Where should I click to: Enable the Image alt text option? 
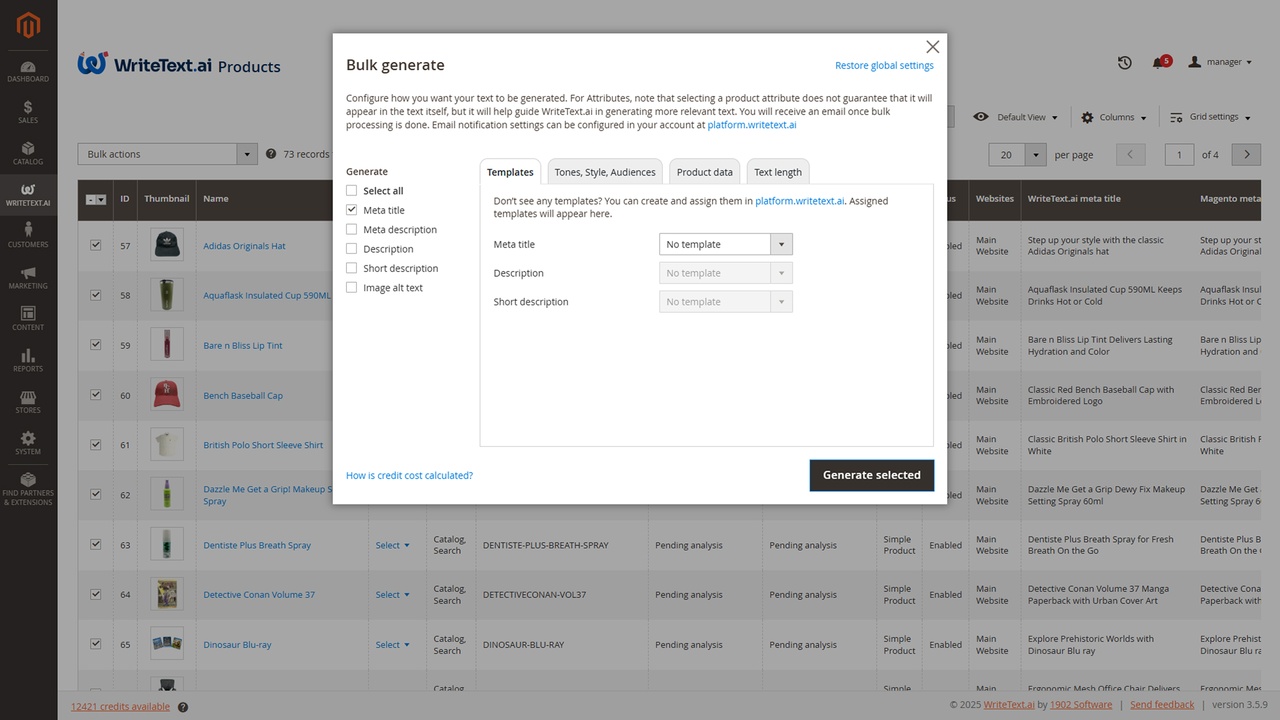tap(351, 287)
